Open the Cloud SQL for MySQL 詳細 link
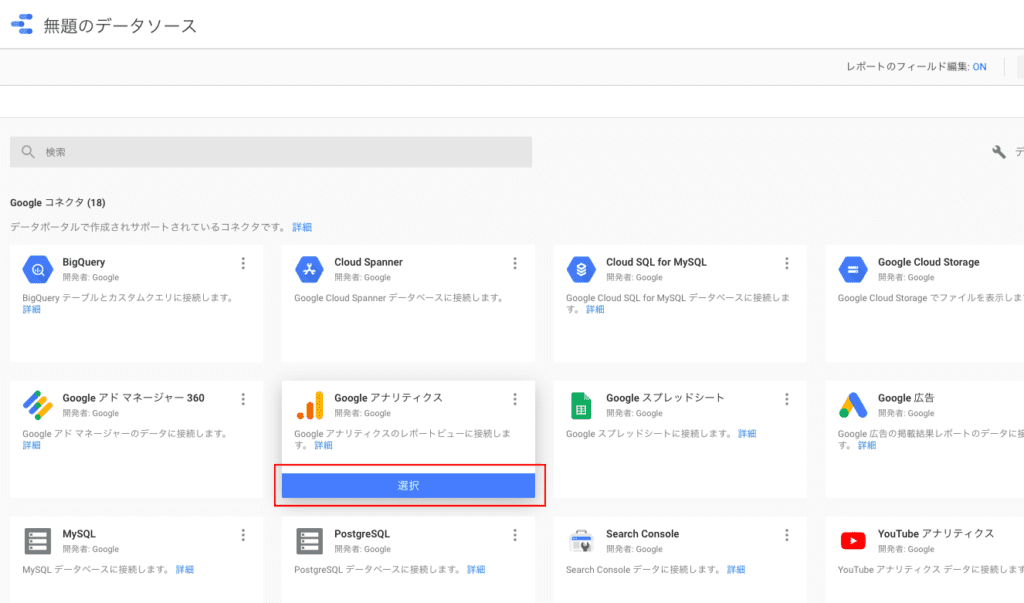 (x=595, y=310)
